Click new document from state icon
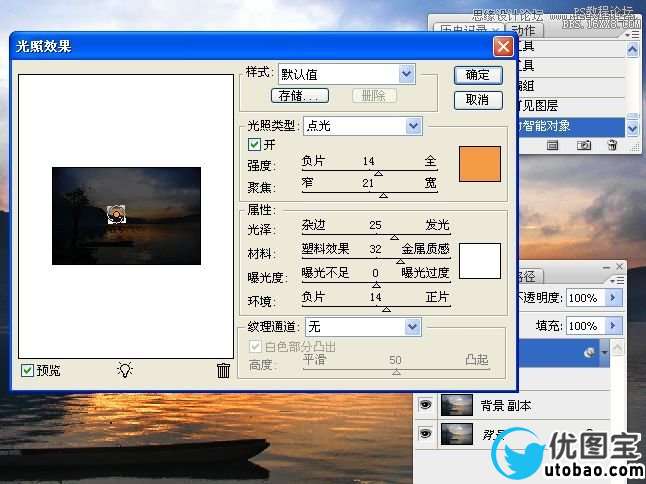Viewport: 646px width, 484px height. coord(552,145)
